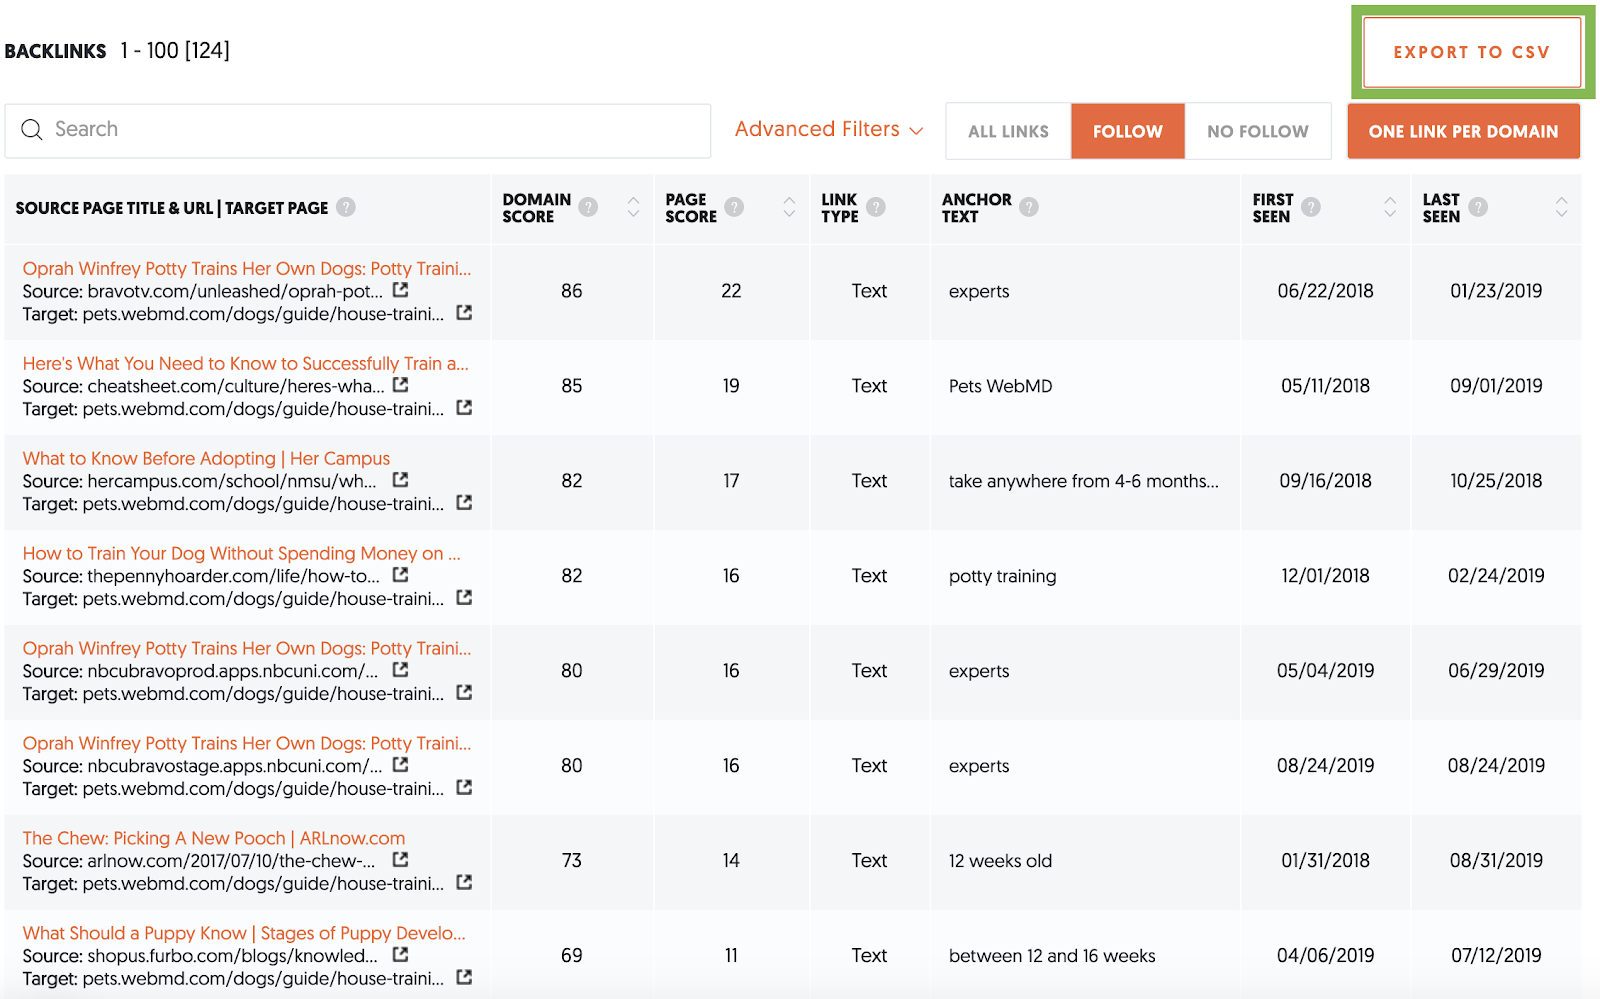Click page score 22 cell
Image resolution: width=1600 pixels, height=999 pixels.
pyautogui.click(x=731, y=291)
